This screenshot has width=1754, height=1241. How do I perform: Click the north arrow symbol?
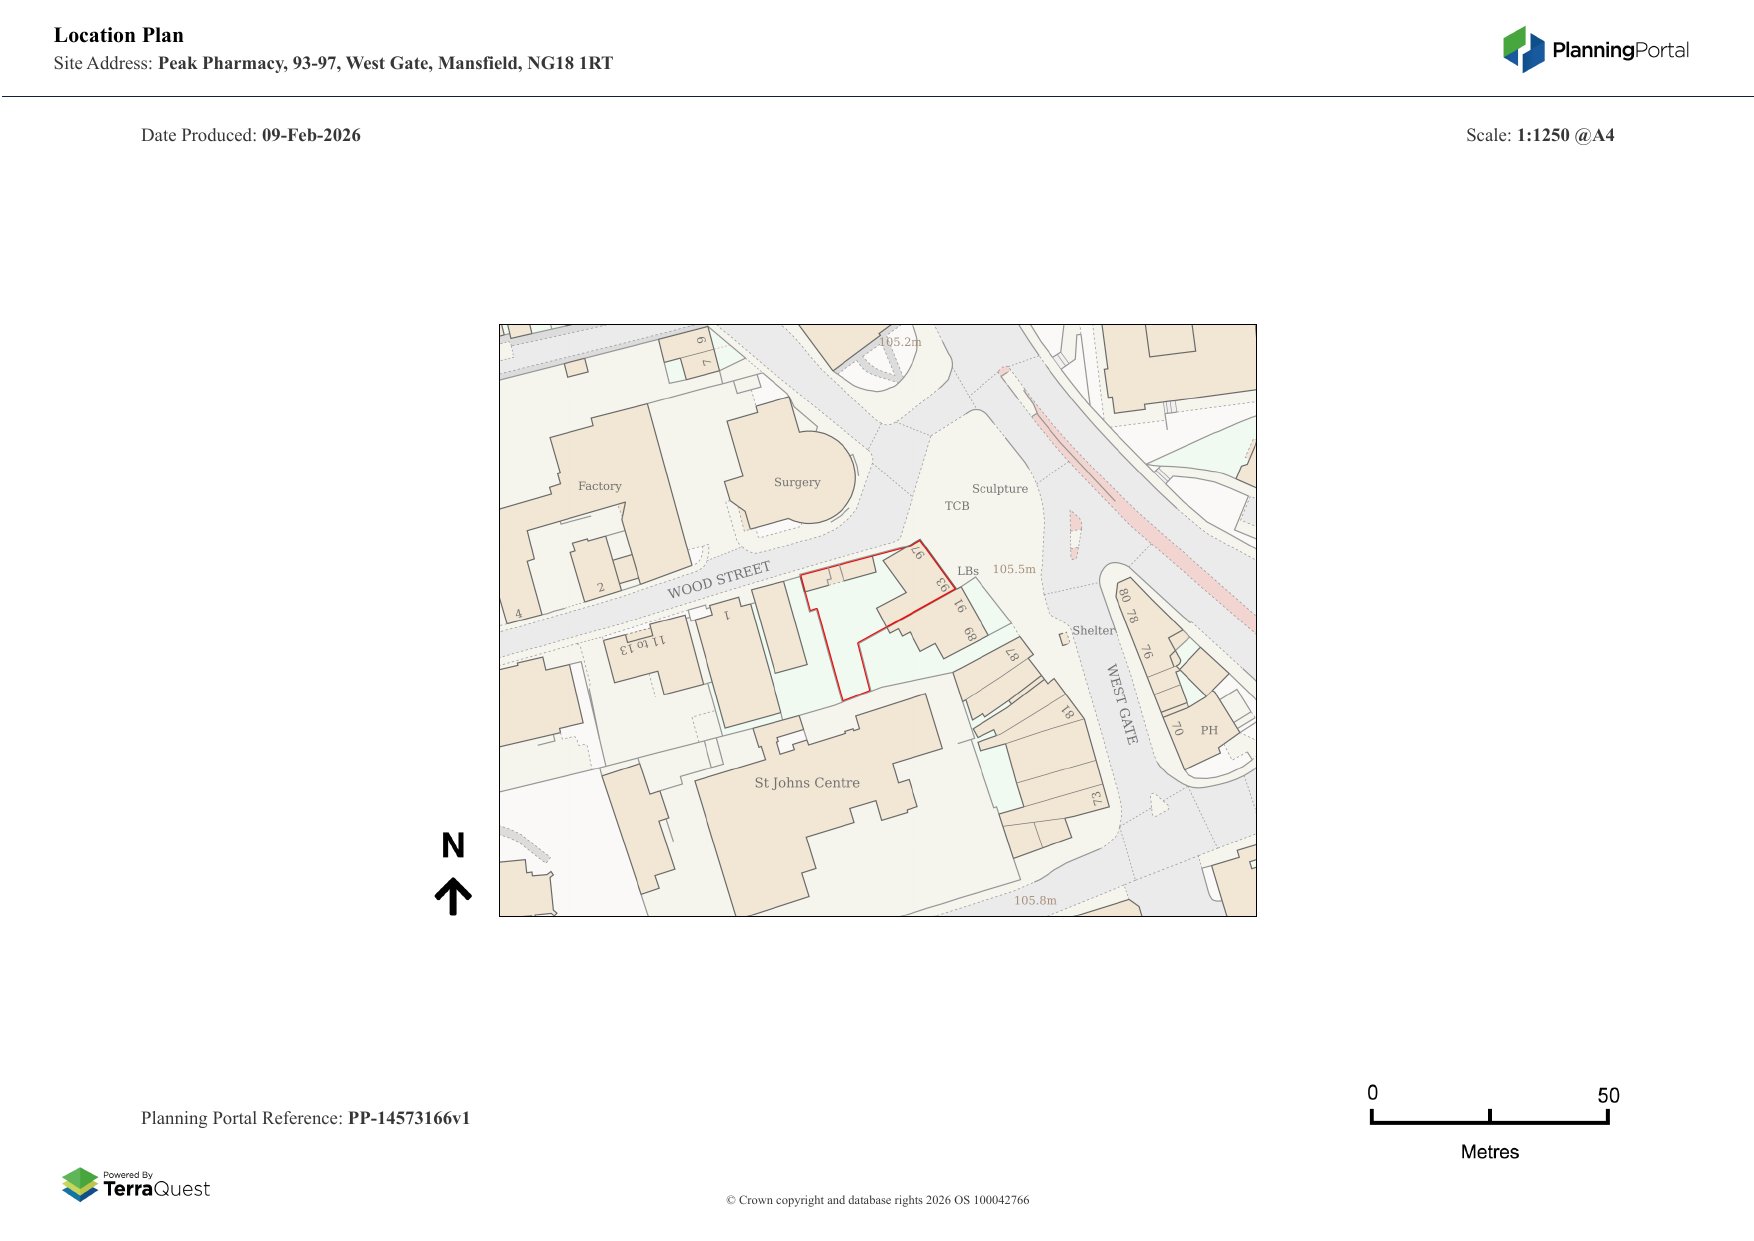453,896
